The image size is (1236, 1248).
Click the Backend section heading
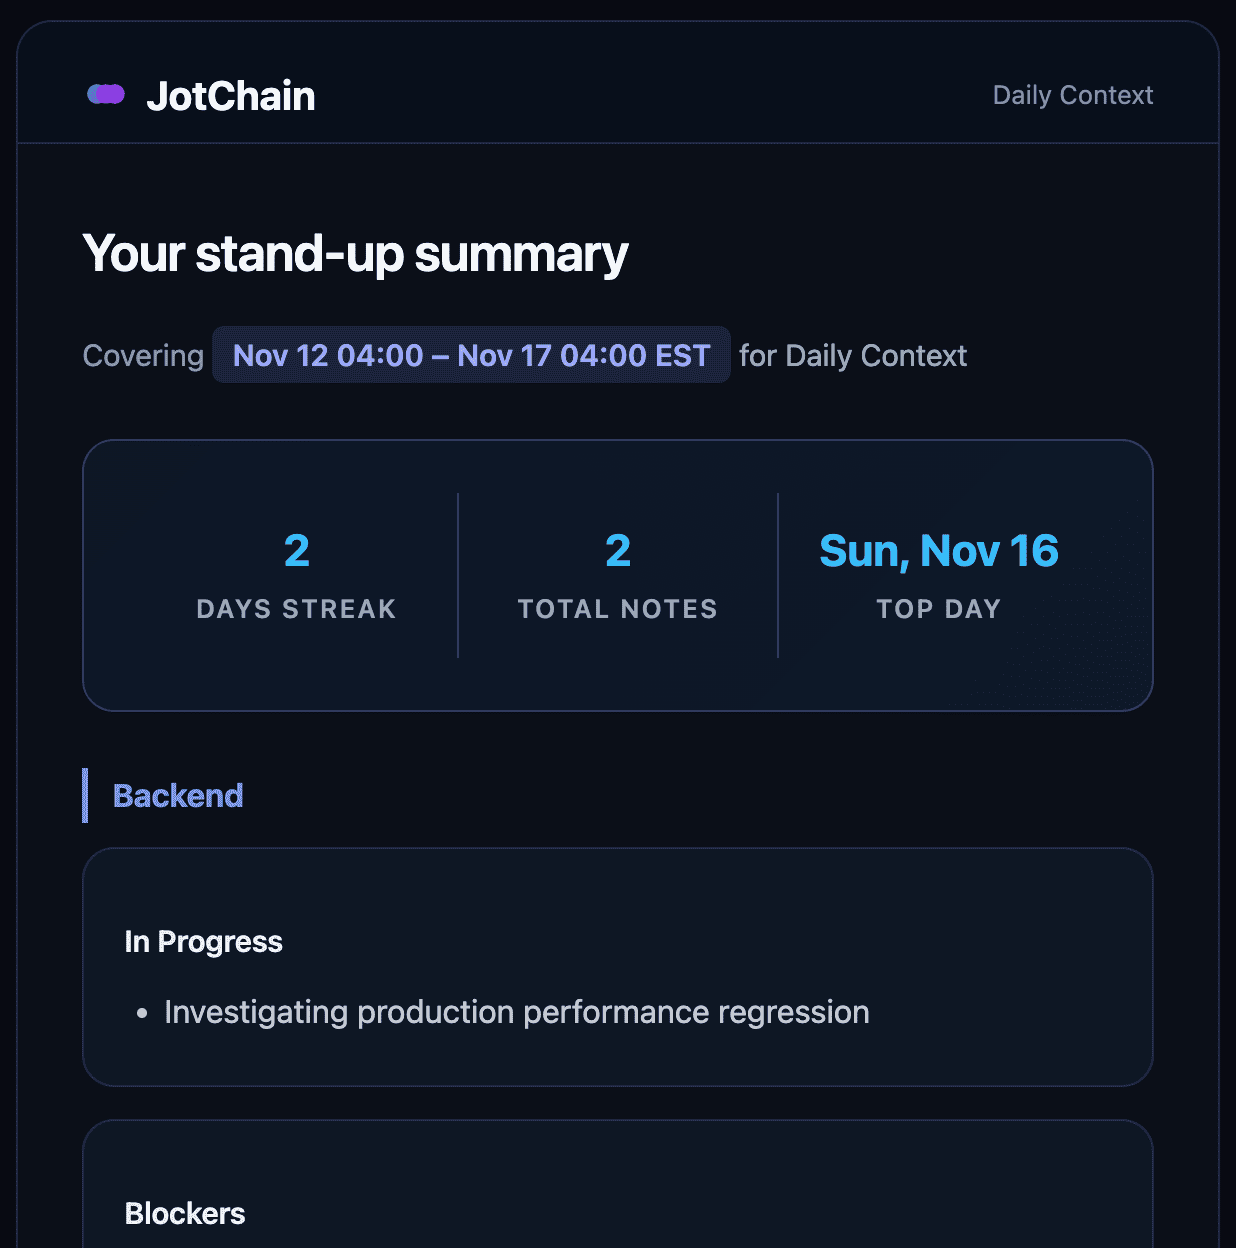[179, 795]
